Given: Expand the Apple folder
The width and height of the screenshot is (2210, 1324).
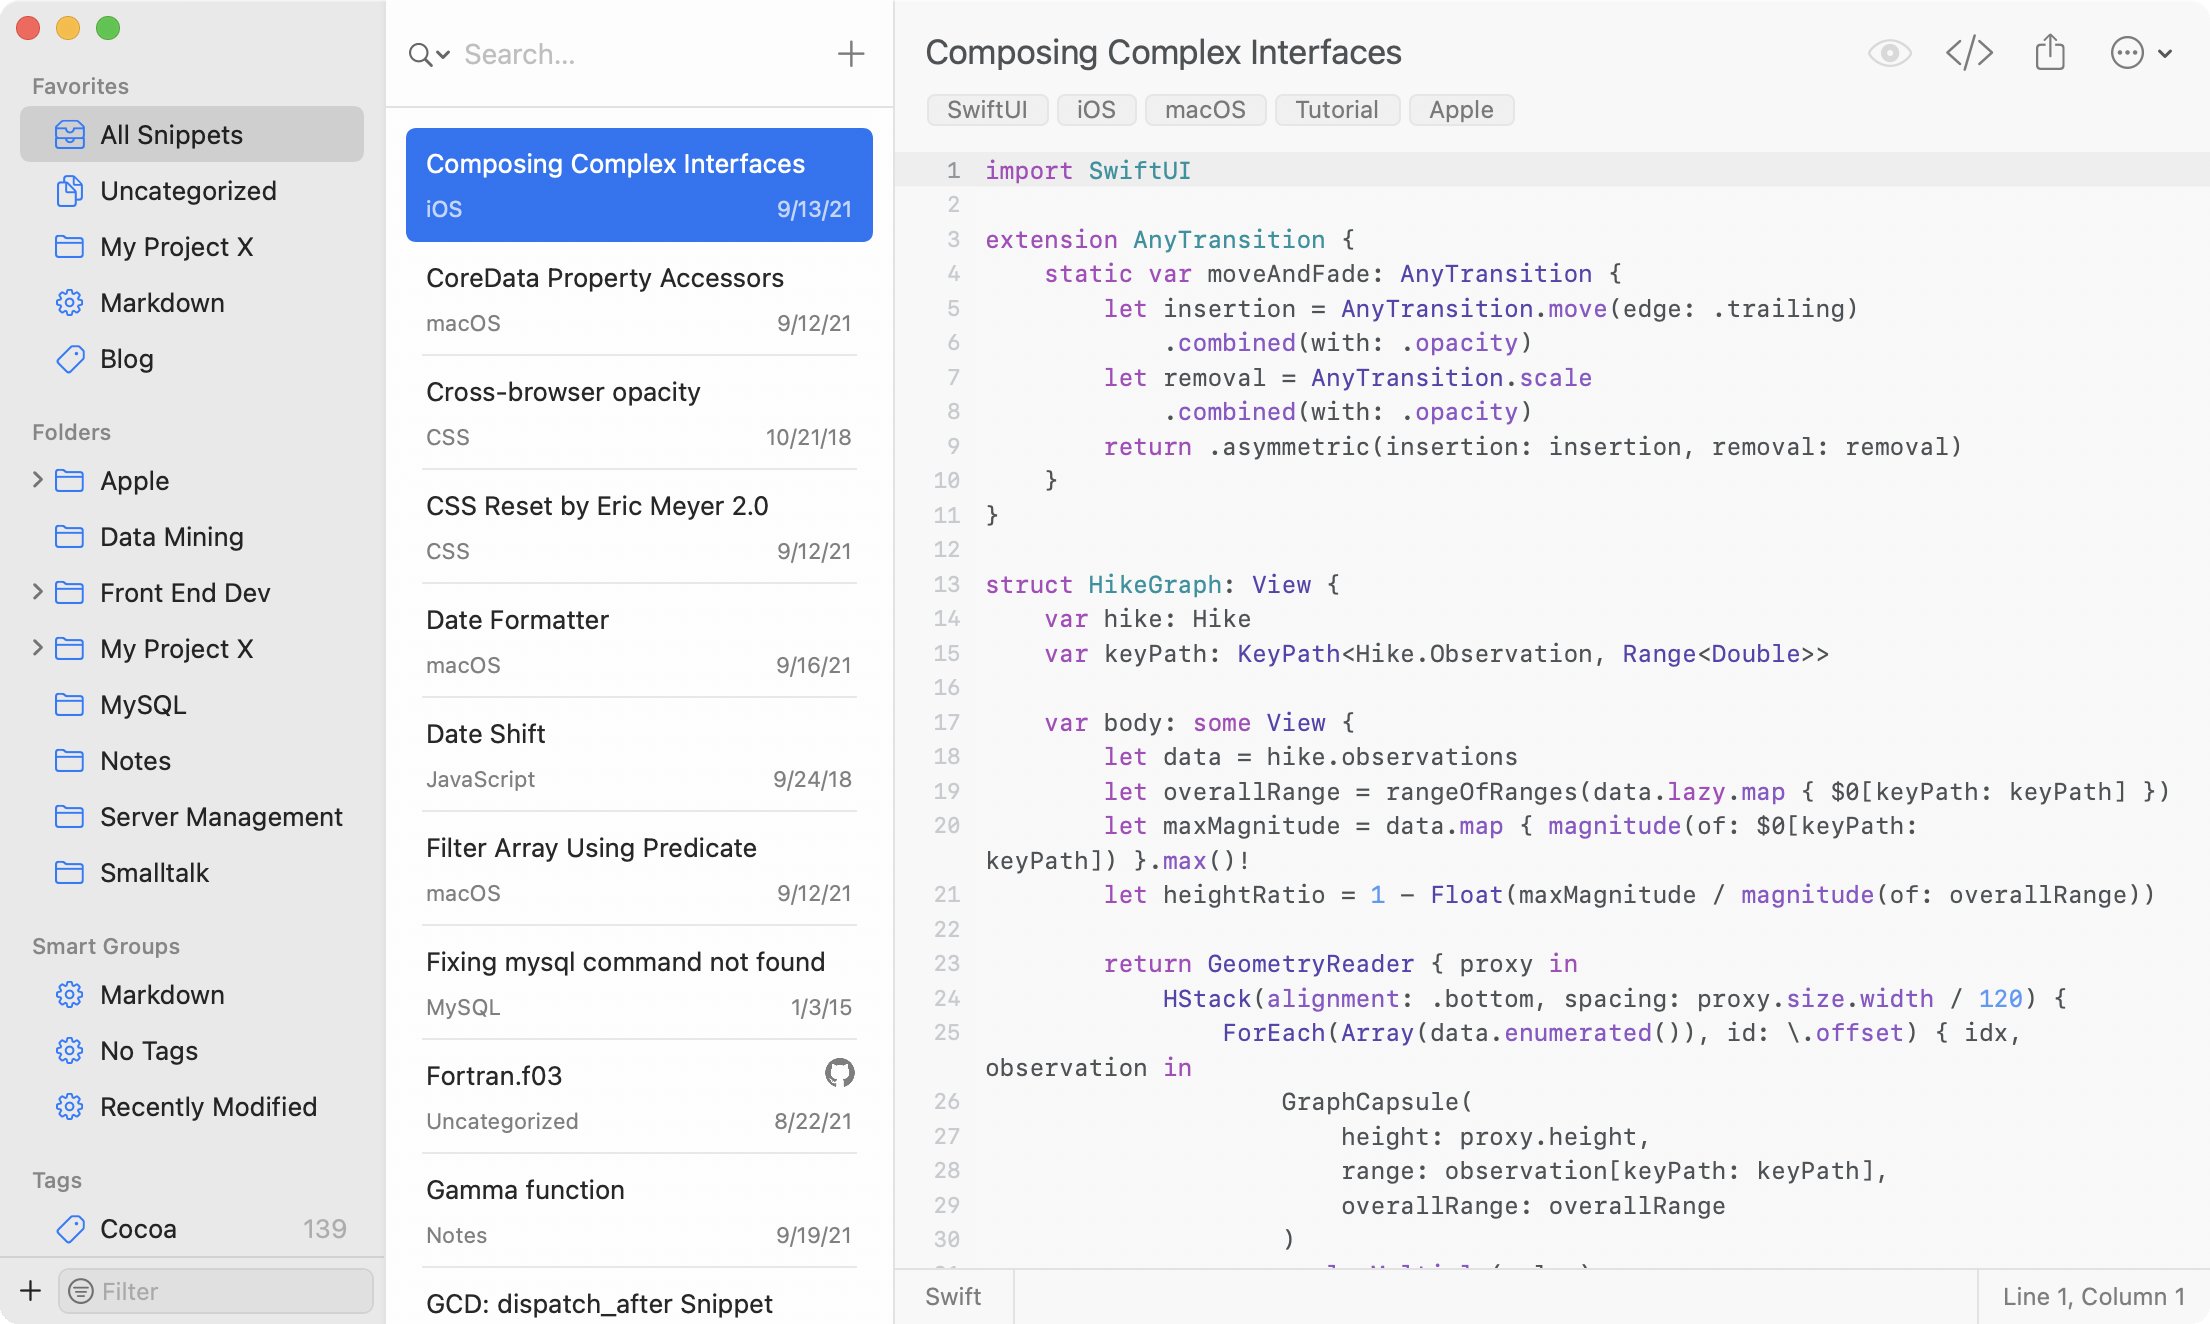Looking at the screenshot, I should tap(37, 480).
